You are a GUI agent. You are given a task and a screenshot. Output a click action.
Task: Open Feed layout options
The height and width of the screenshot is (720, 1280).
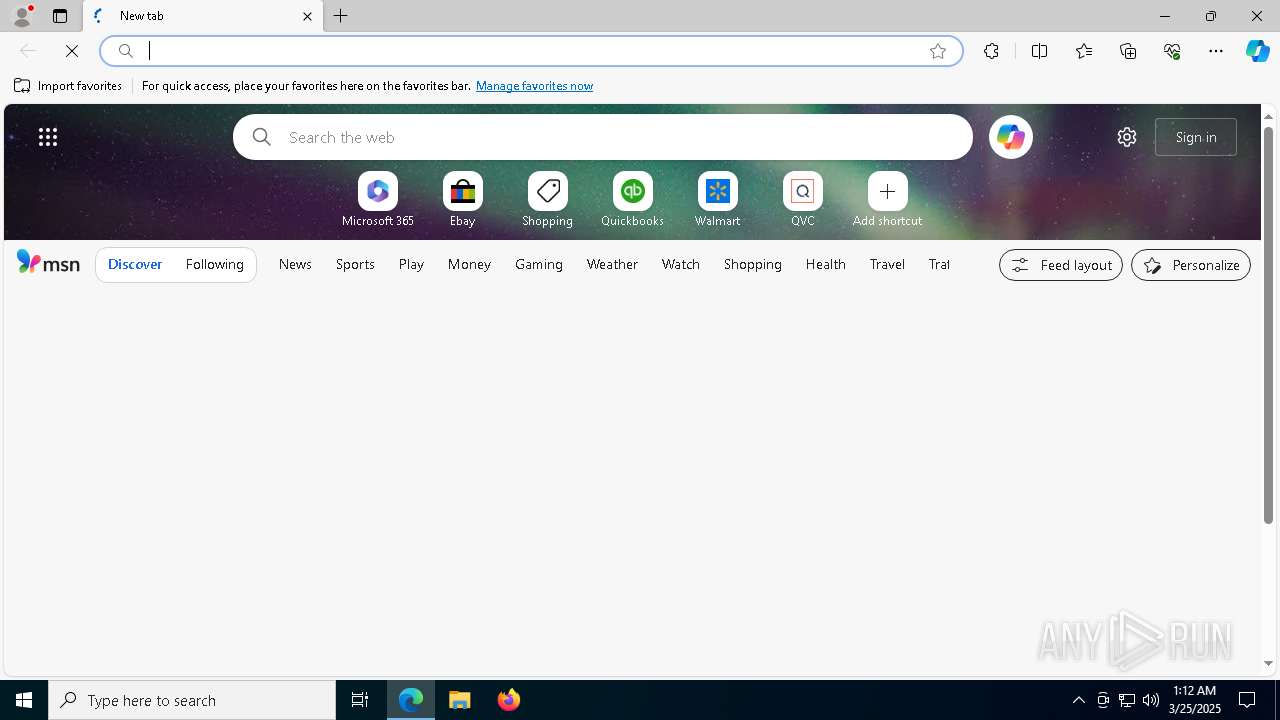click(1061, 265)
